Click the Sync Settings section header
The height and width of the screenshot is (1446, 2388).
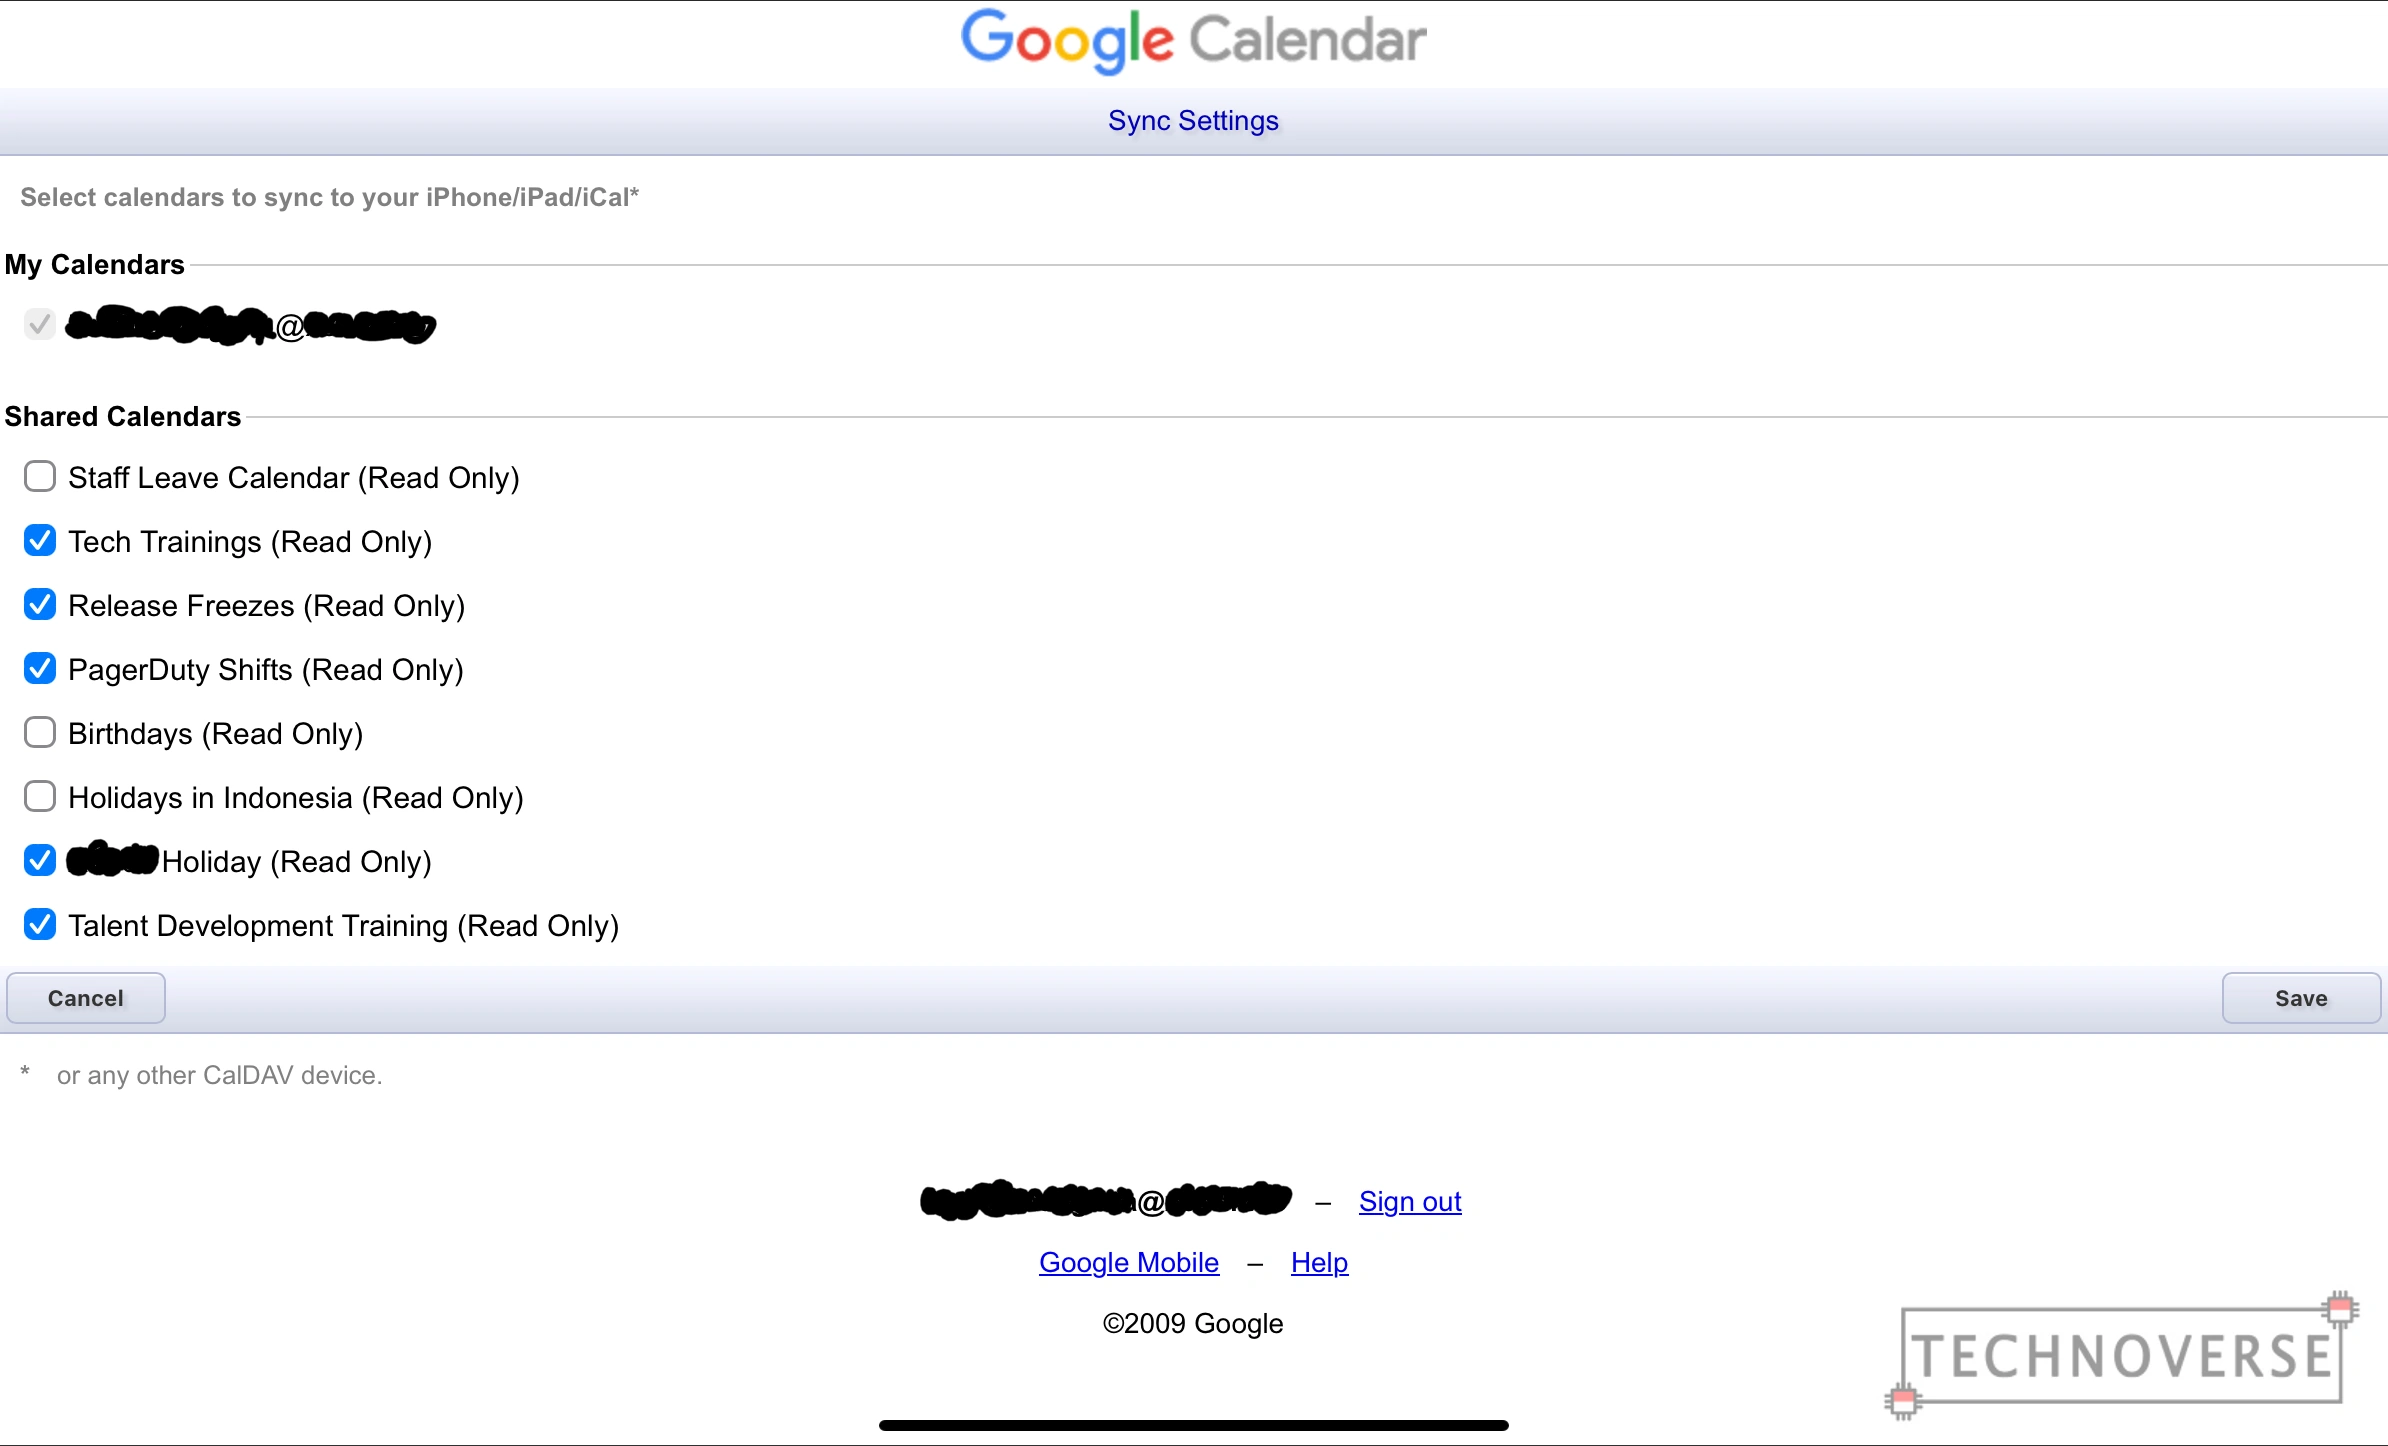point(1194,121)
